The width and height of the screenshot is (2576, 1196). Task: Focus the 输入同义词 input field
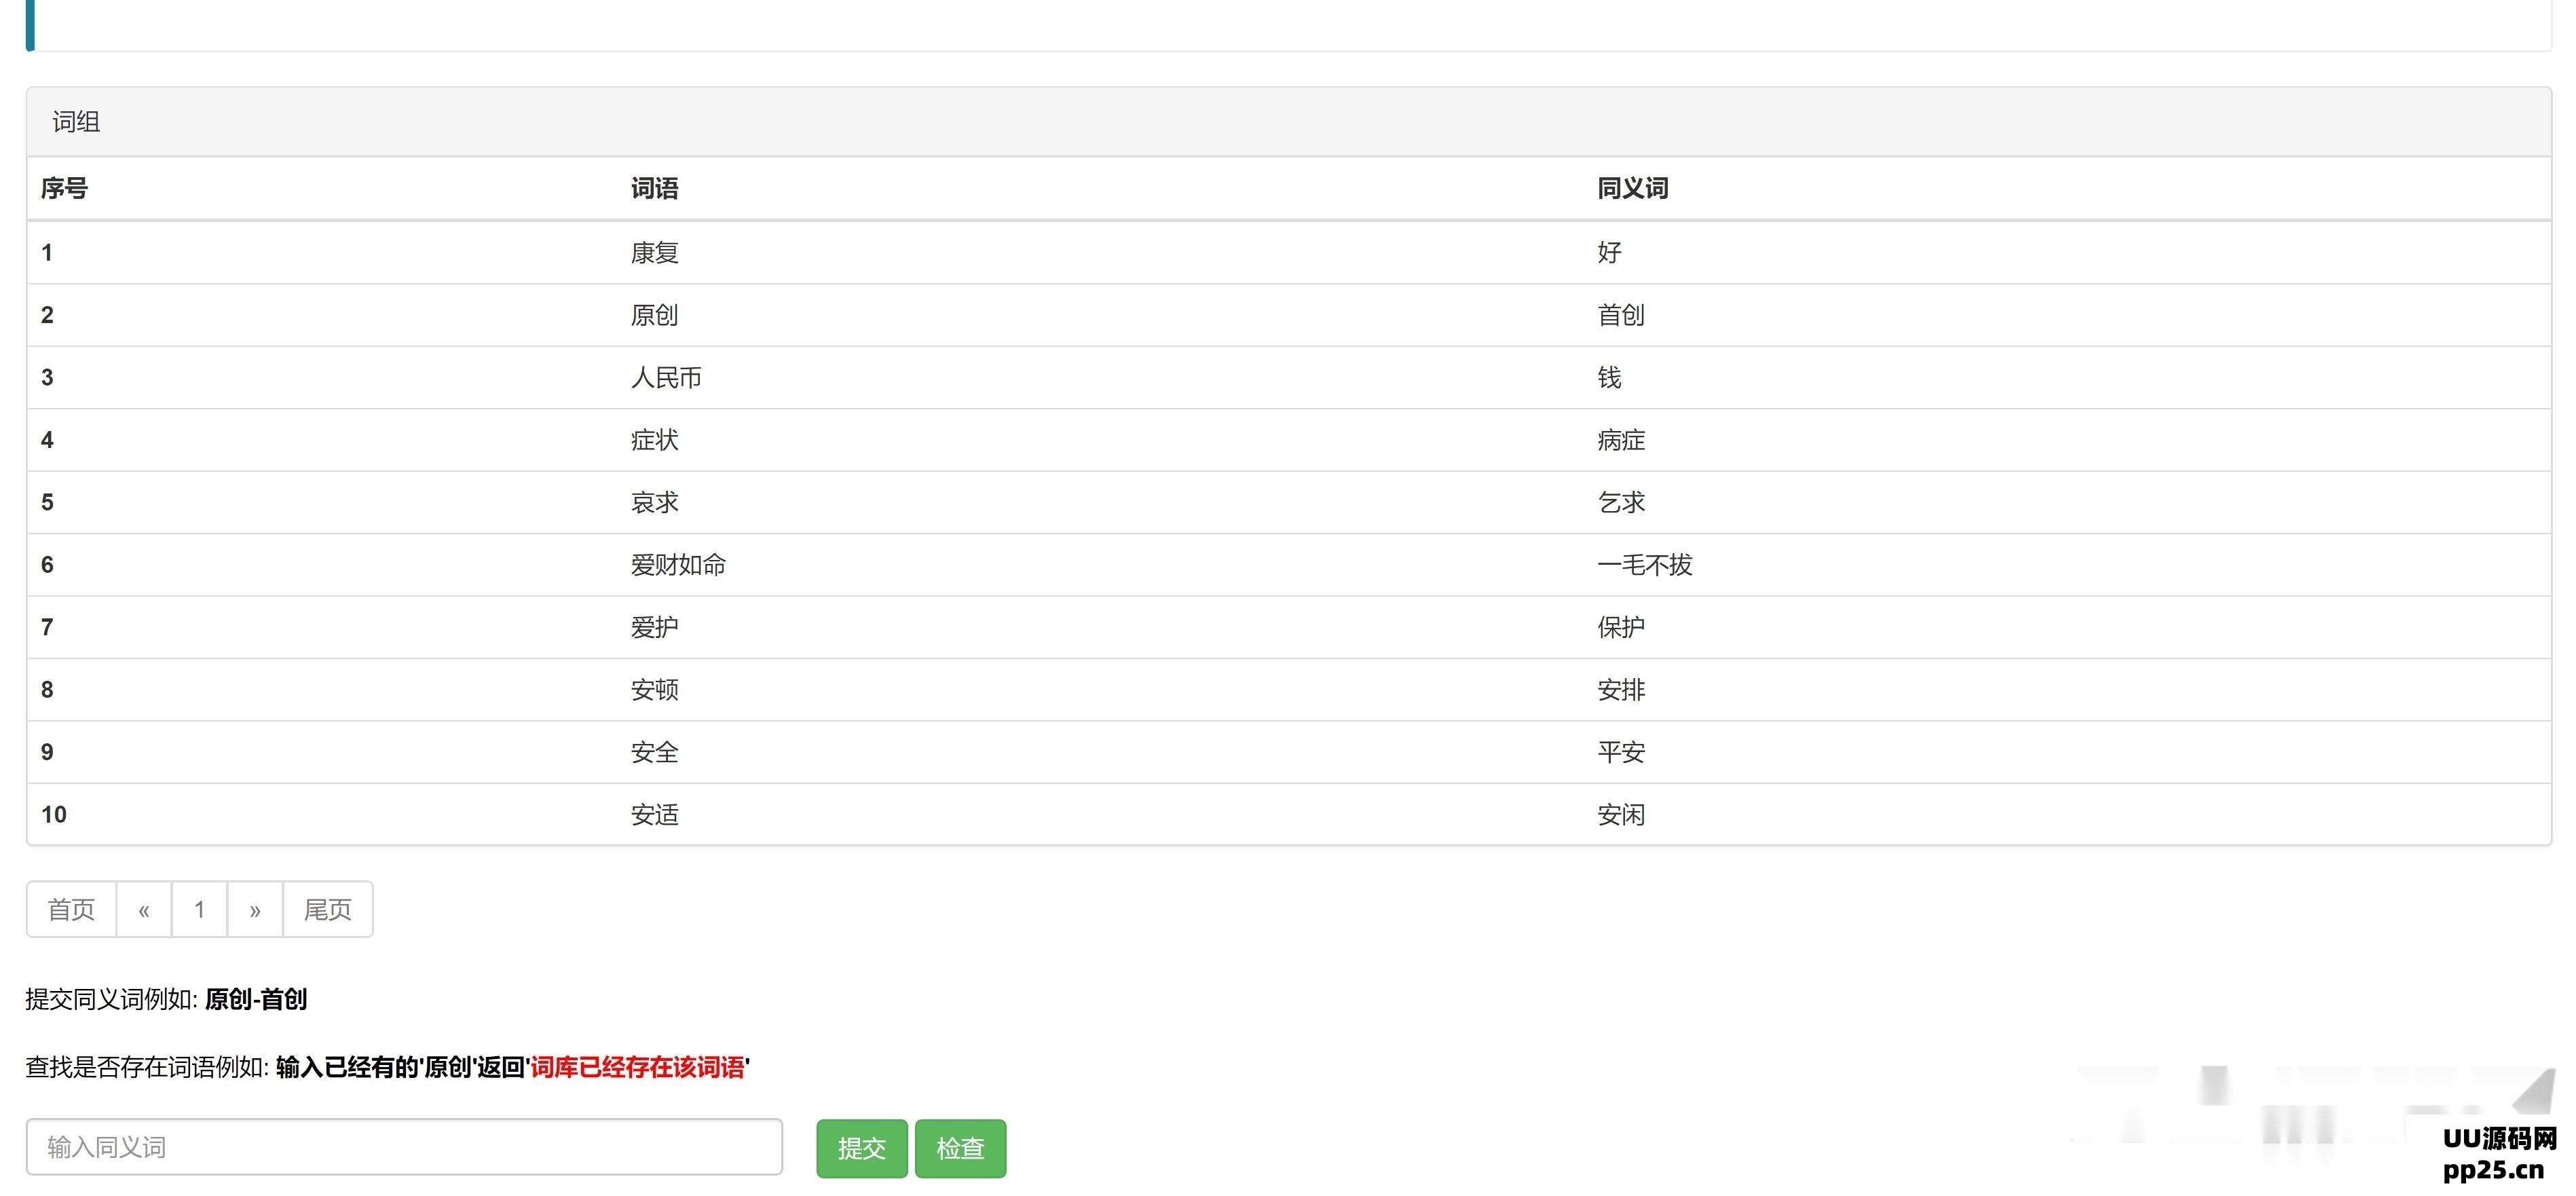click(x=404, y=1147)
